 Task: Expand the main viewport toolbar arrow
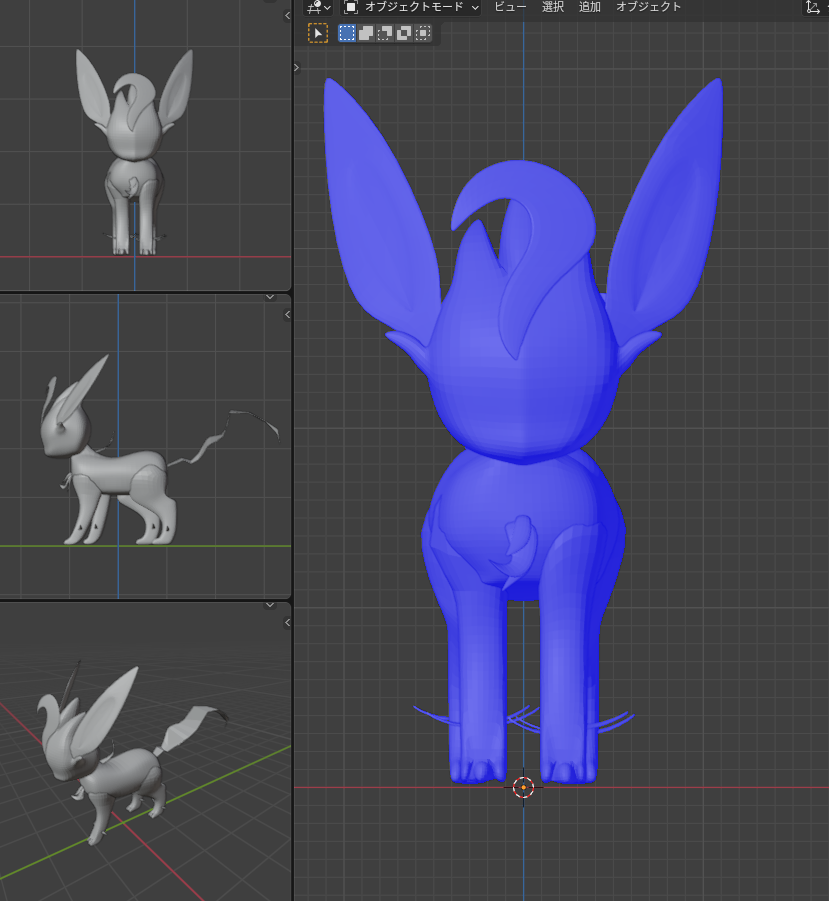(296, 67)
